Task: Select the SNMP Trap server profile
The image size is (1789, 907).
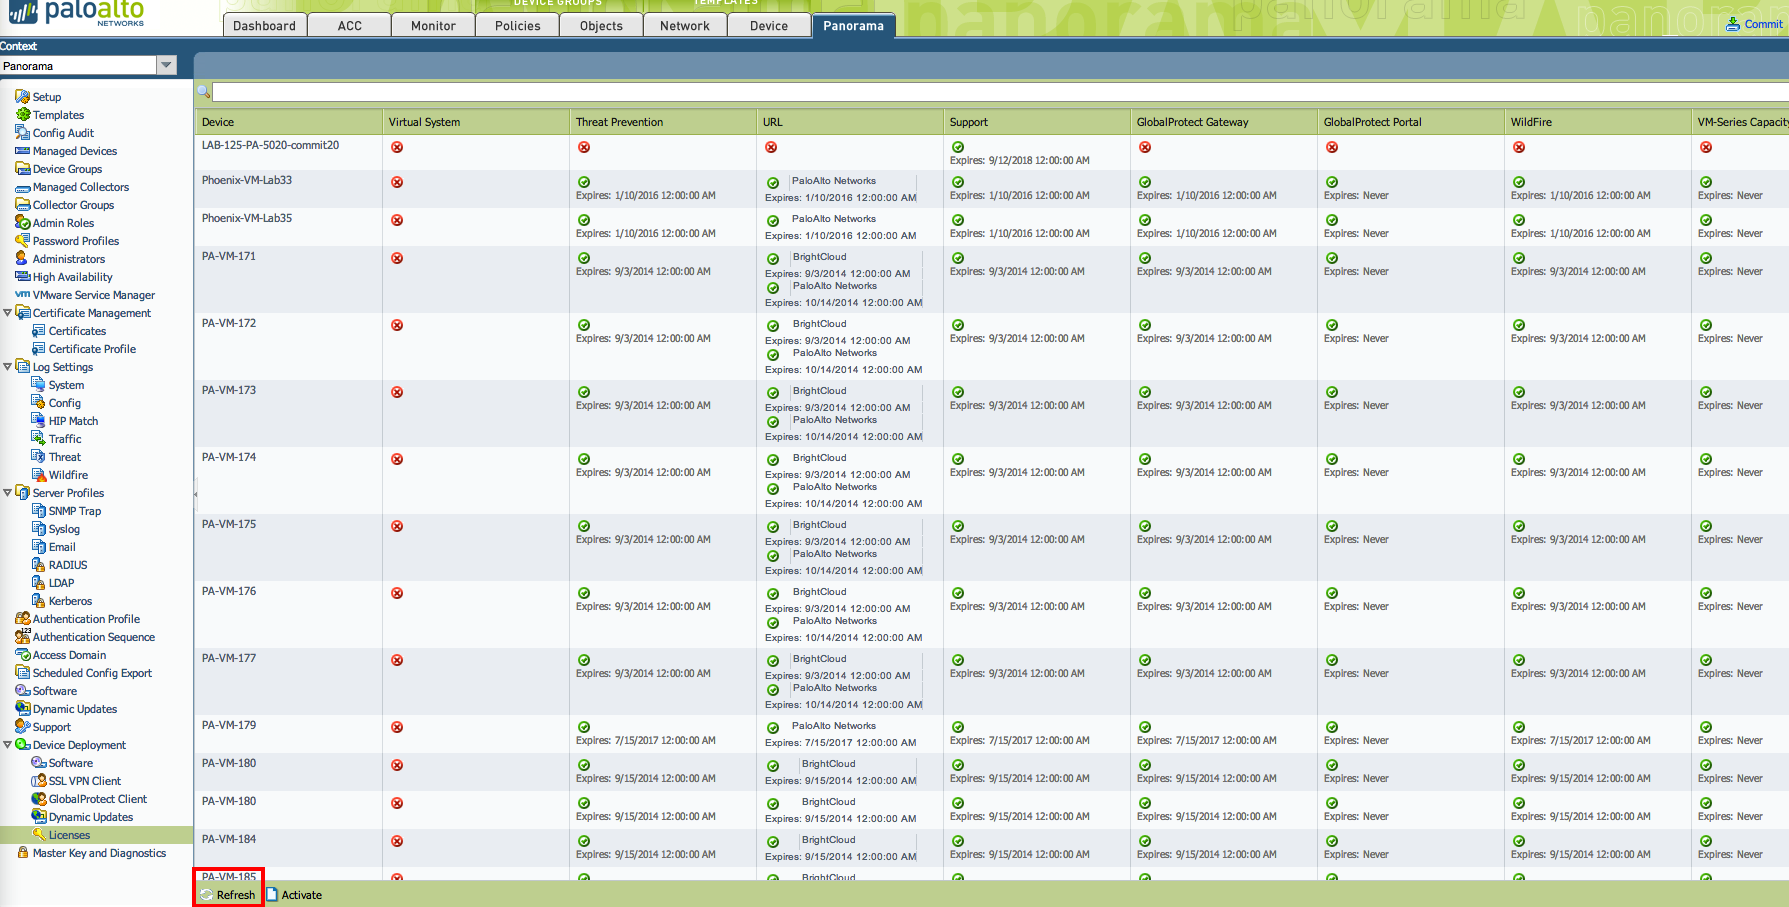Action: click(75, 510)
